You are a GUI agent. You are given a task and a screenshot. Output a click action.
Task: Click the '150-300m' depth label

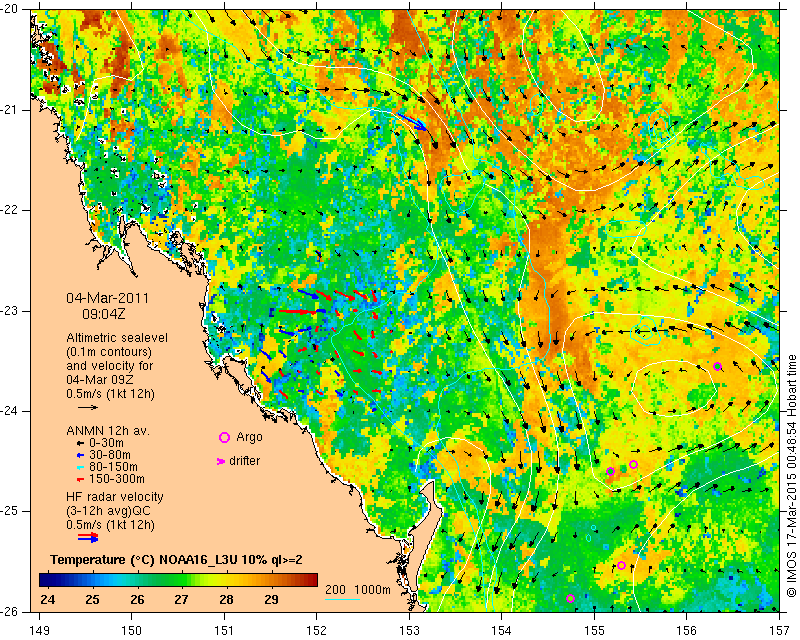pyautogui.click(x=116, y=479)
